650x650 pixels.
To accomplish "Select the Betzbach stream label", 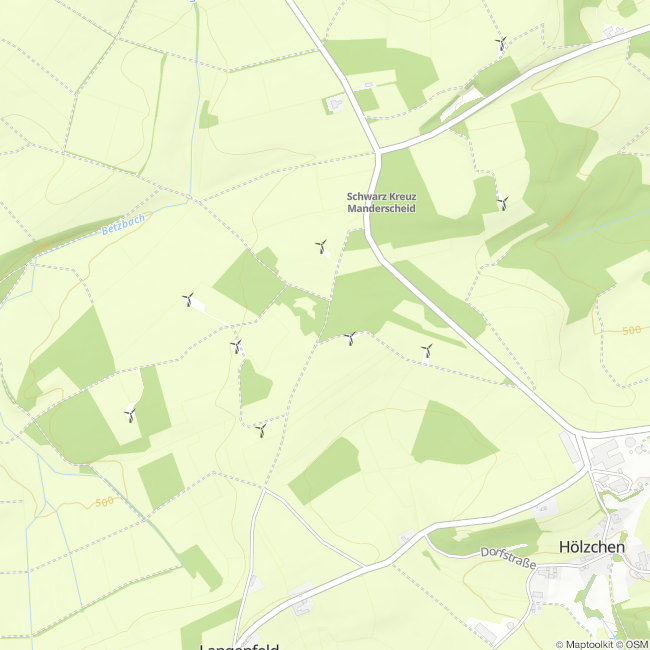I will point(124,224).
